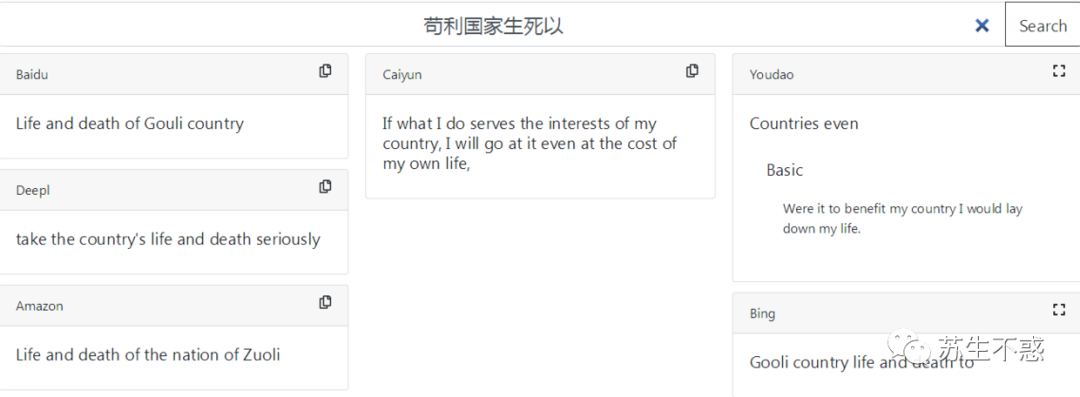Click the 'Were it to benefit my country' sentence

(902, 218)
